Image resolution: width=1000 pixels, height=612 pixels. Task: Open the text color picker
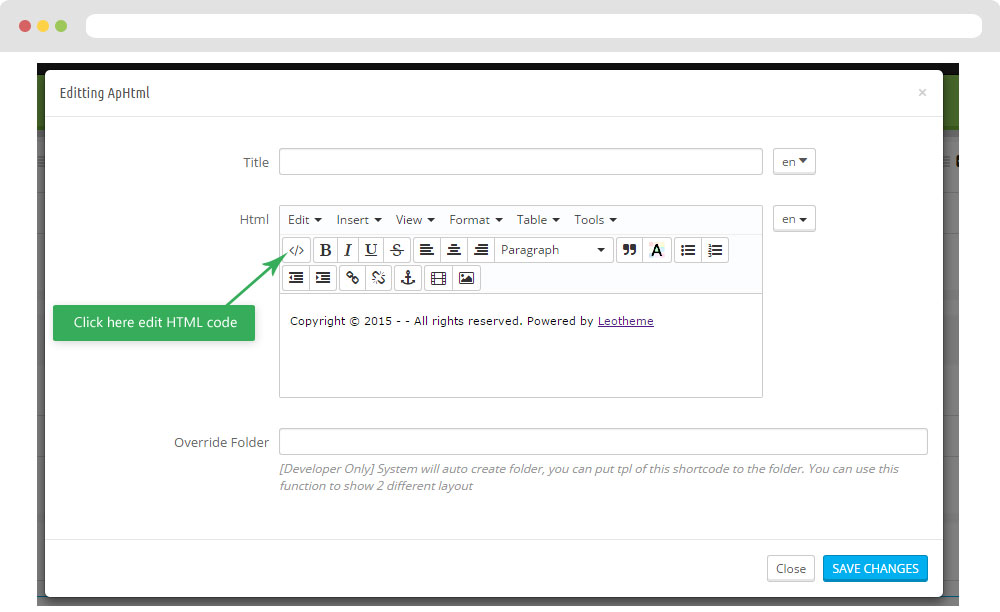(656, 250)
